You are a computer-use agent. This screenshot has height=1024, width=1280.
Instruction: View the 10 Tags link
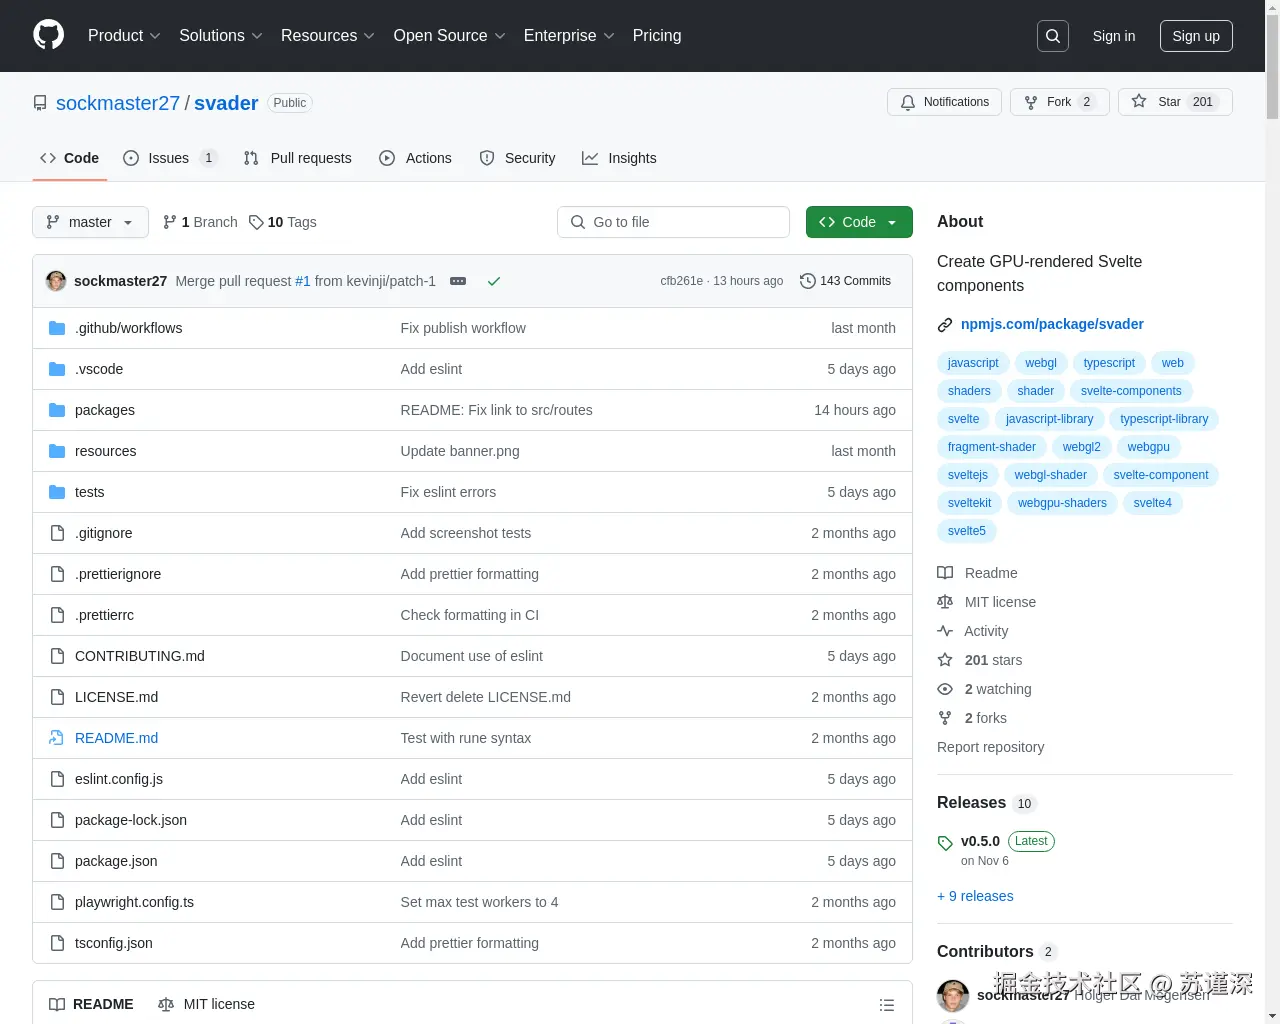tap(283, 222)
